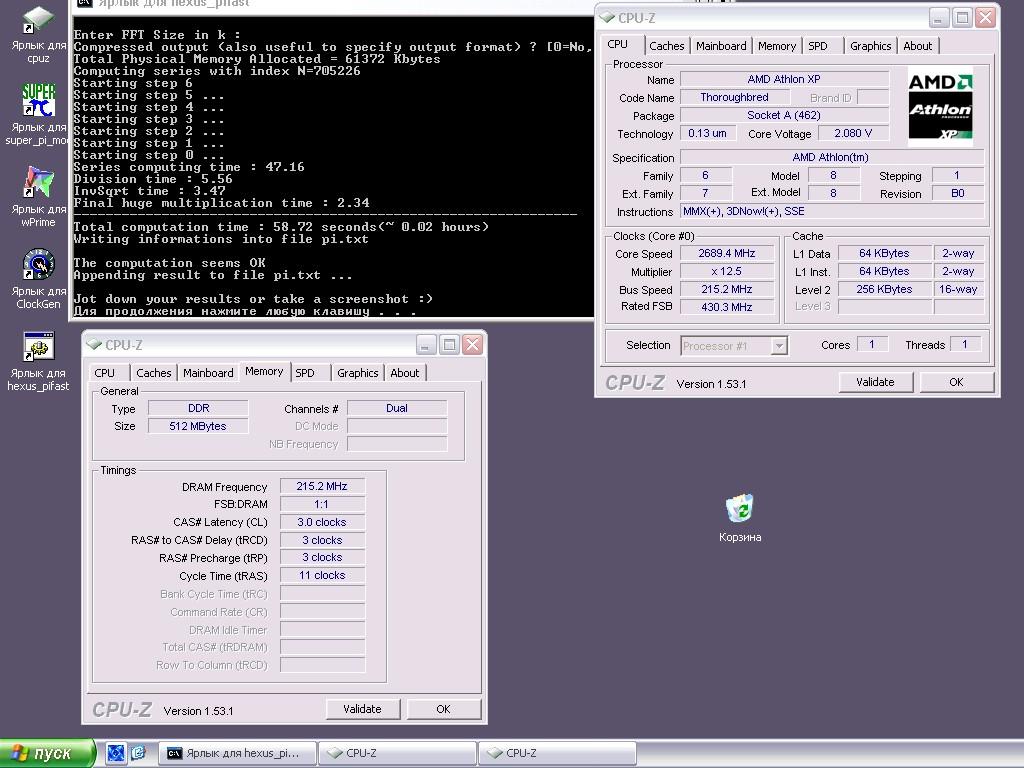
Task: Switch to Memory tab in CPU window
Action: click(776, 46)
